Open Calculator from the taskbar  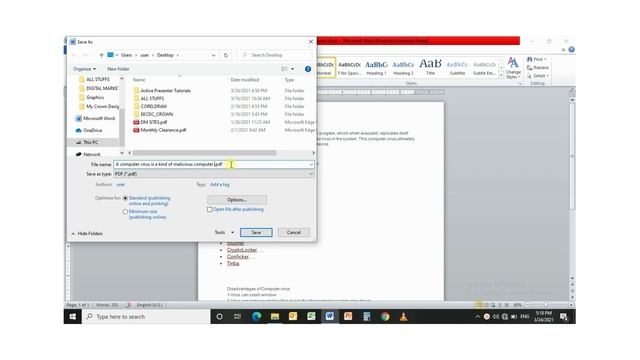click(367, 316)
